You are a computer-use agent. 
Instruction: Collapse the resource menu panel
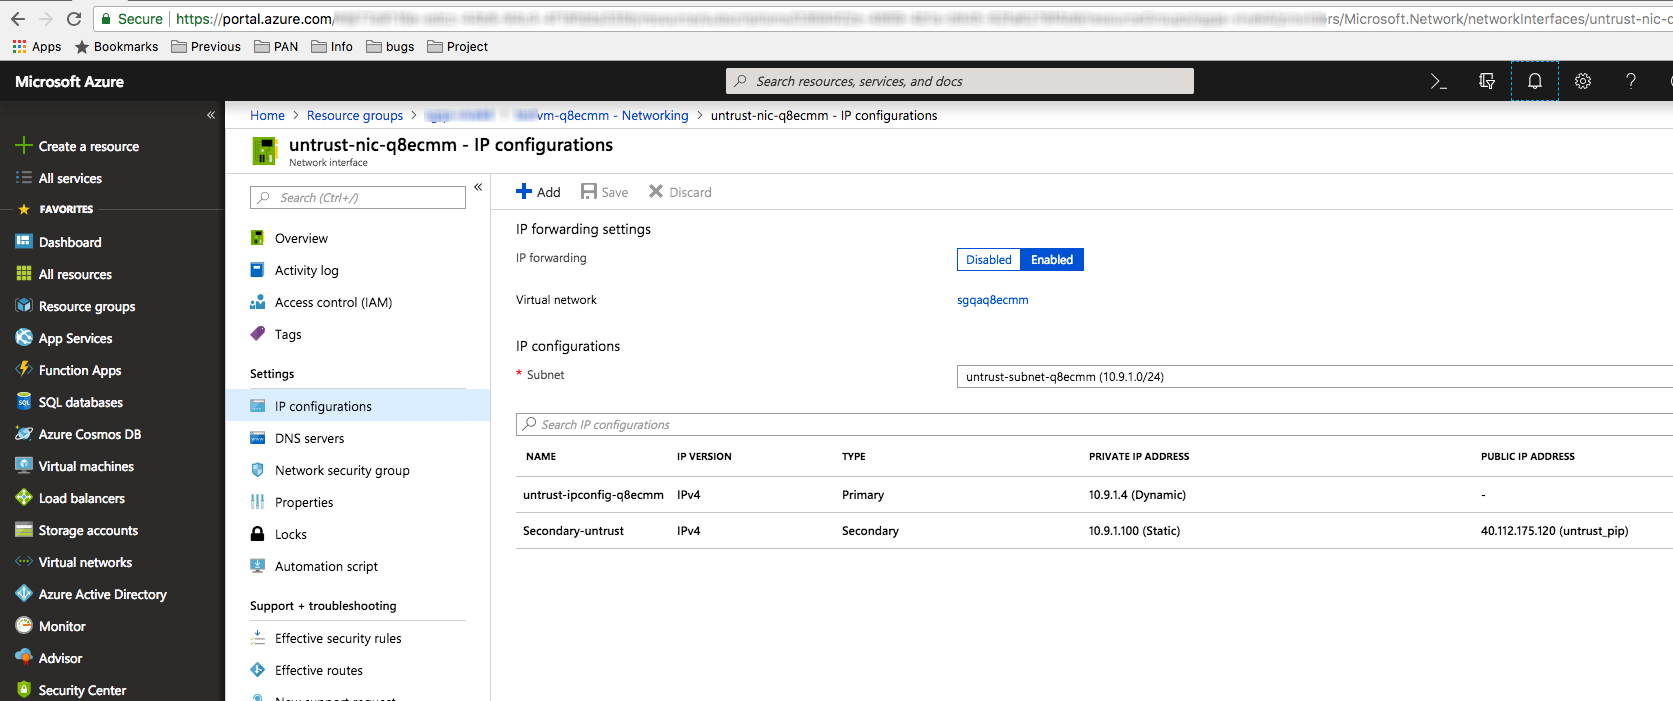(478, 187)
